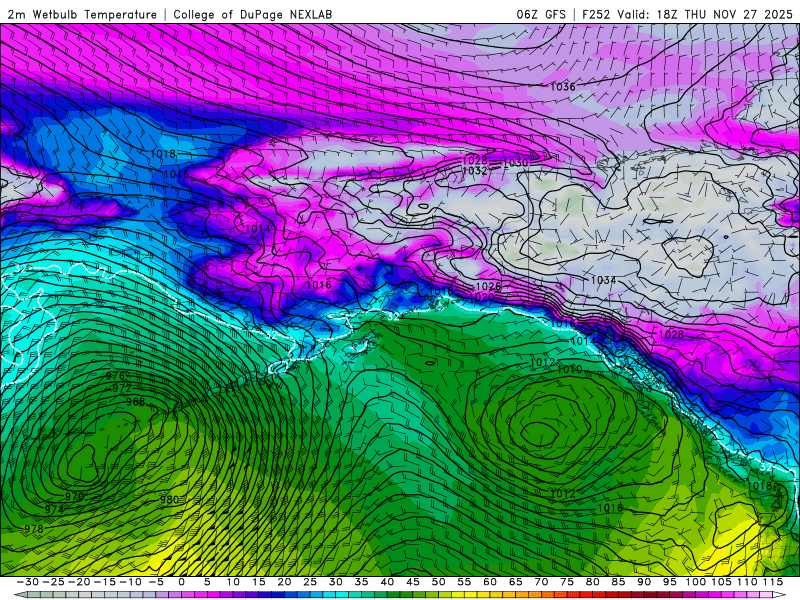Click the 100 value on the color scale

coord(695,582)
